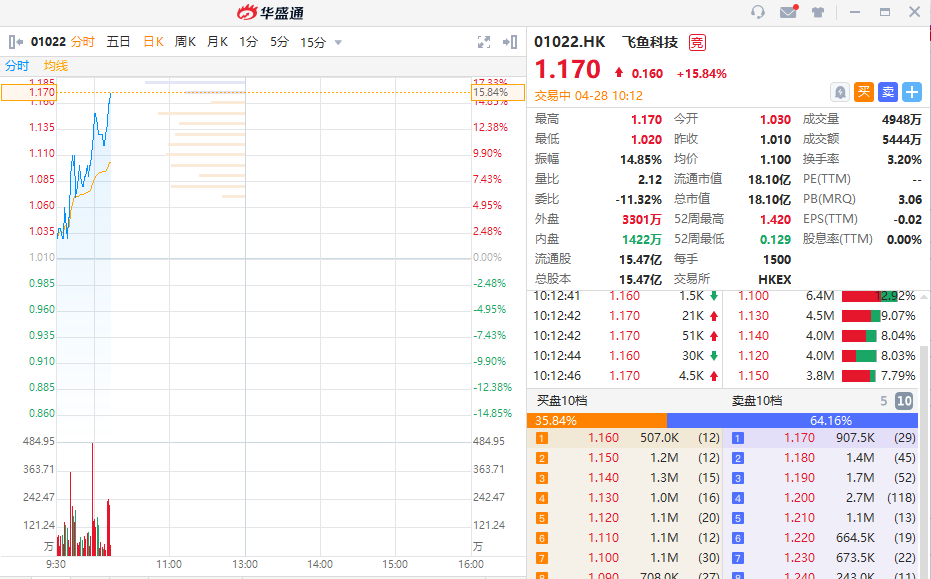Click the 成交量 4948万 value
This screenshot has width=931, height=579.
coord(901,119)
